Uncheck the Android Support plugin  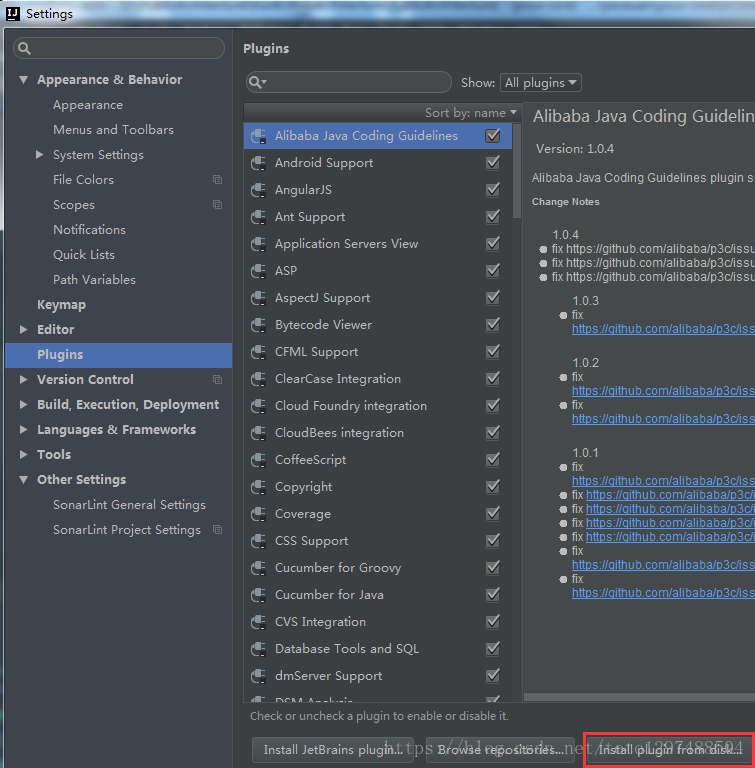click(x=493, y=163)
